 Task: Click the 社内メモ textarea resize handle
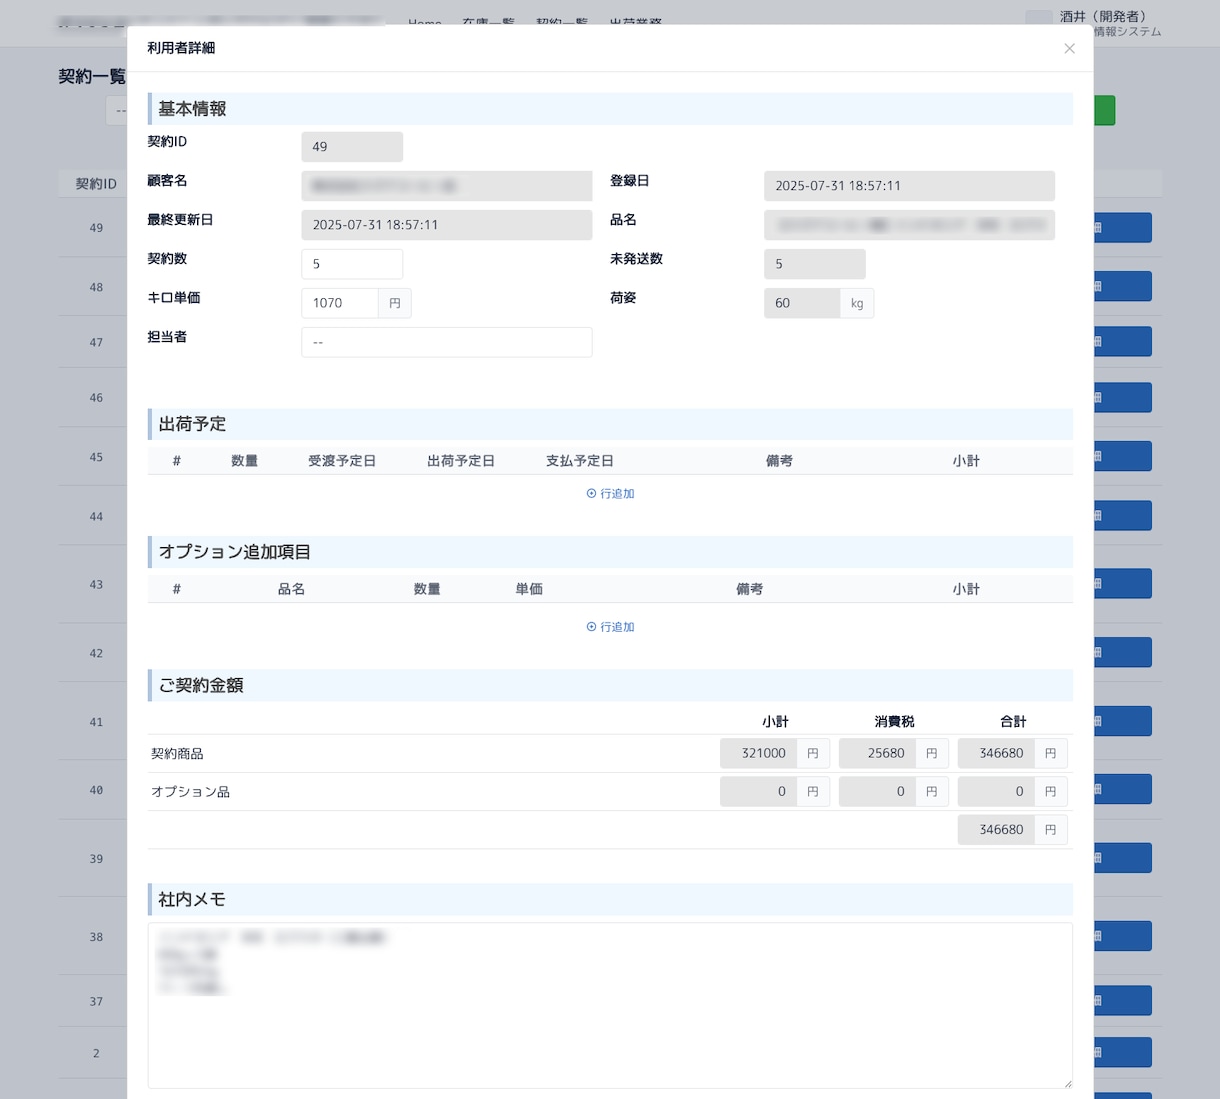[x=1067, y=1083]
